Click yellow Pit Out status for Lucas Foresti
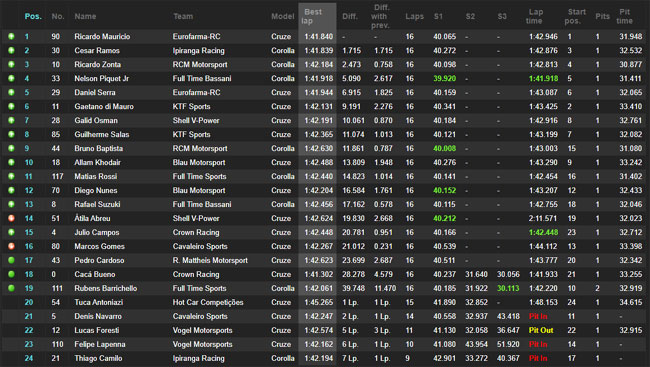This screenshot has width=650, height=367. (541, 331)
